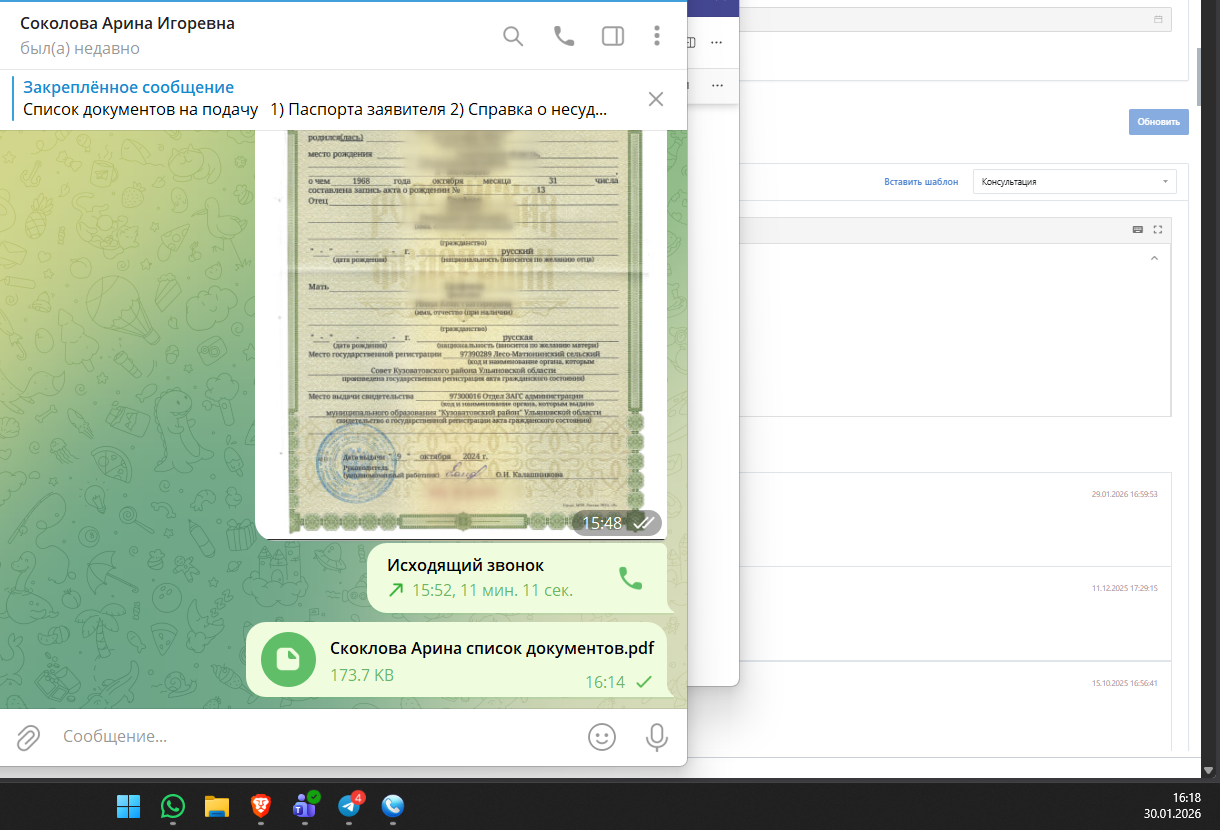Open Brave browser from the taskbar
This screenshot has width=1220, height=830.
(261, 805)
